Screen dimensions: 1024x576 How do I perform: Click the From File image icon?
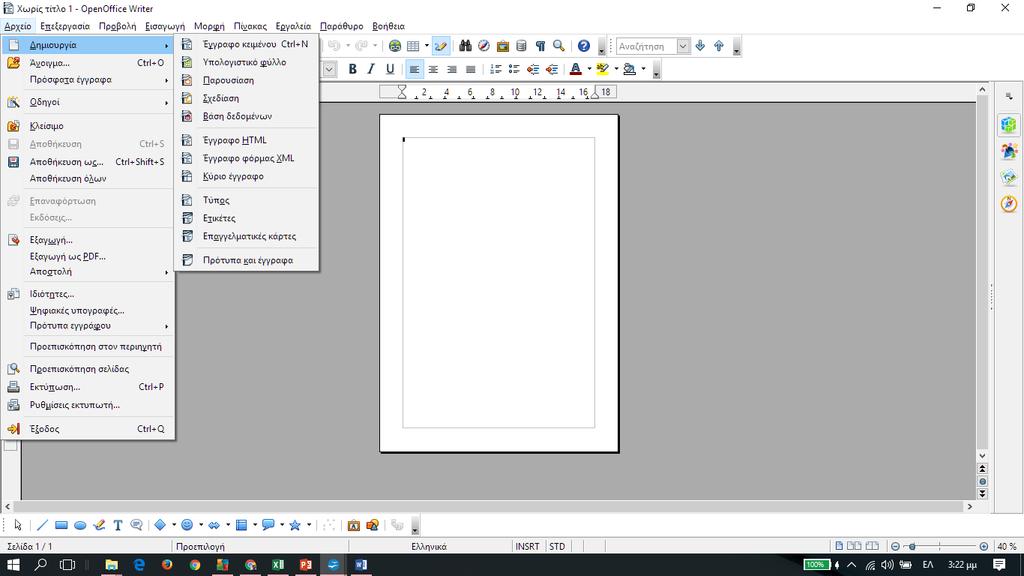tap(373, 525)
